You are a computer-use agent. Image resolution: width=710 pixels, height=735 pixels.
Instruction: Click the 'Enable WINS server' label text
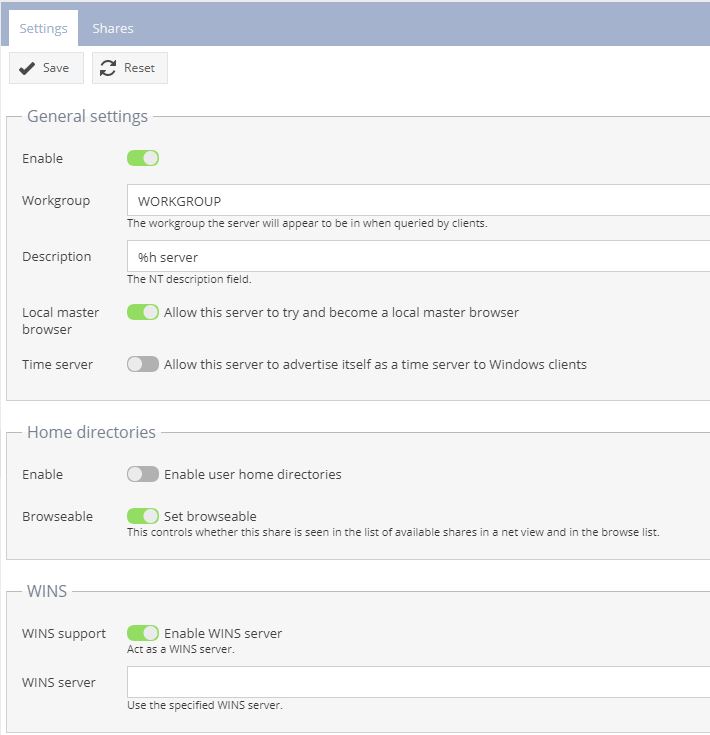click(223, 634)
